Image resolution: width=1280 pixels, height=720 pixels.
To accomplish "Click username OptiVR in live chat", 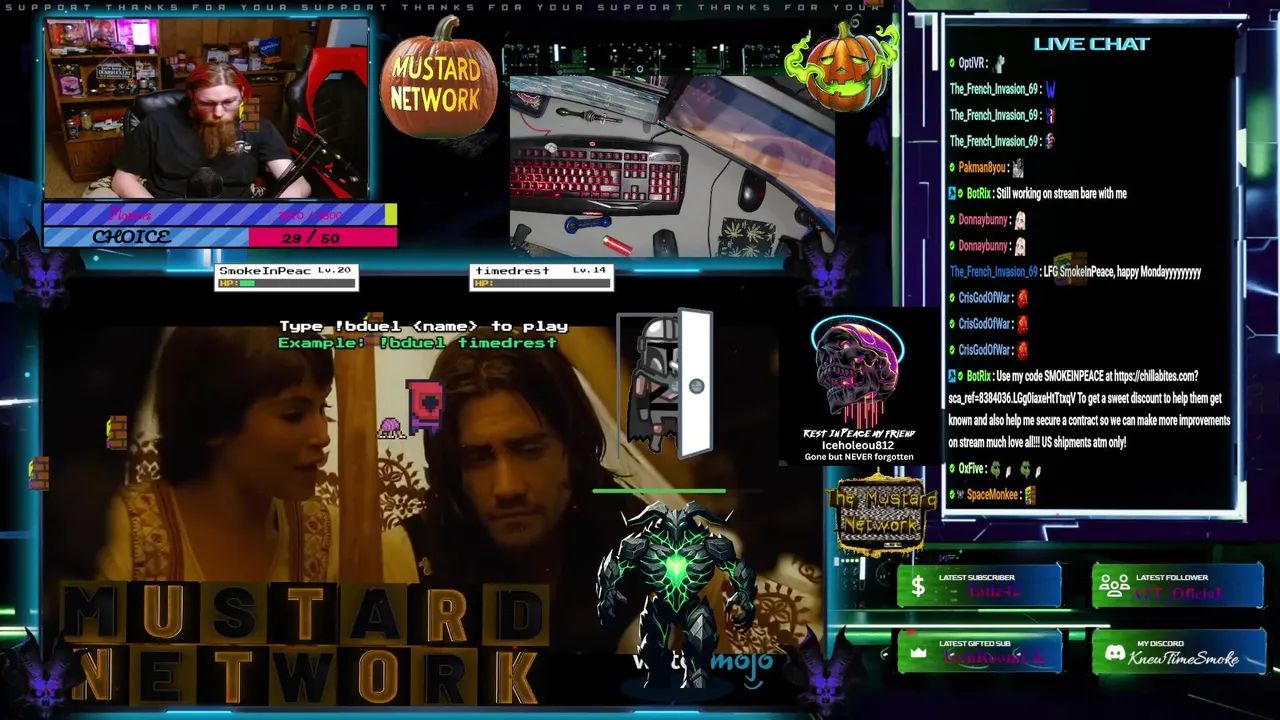I will tap(972, 63).
